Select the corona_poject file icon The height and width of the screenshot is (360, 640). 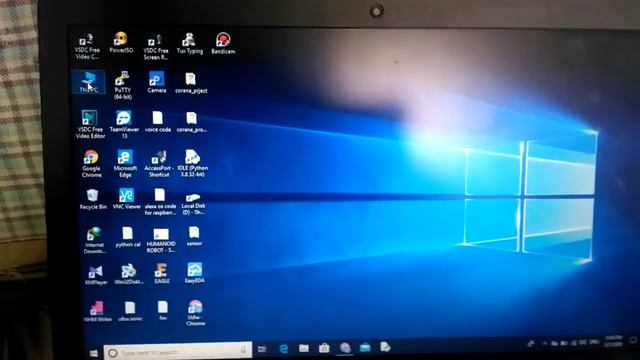point(191,83)
